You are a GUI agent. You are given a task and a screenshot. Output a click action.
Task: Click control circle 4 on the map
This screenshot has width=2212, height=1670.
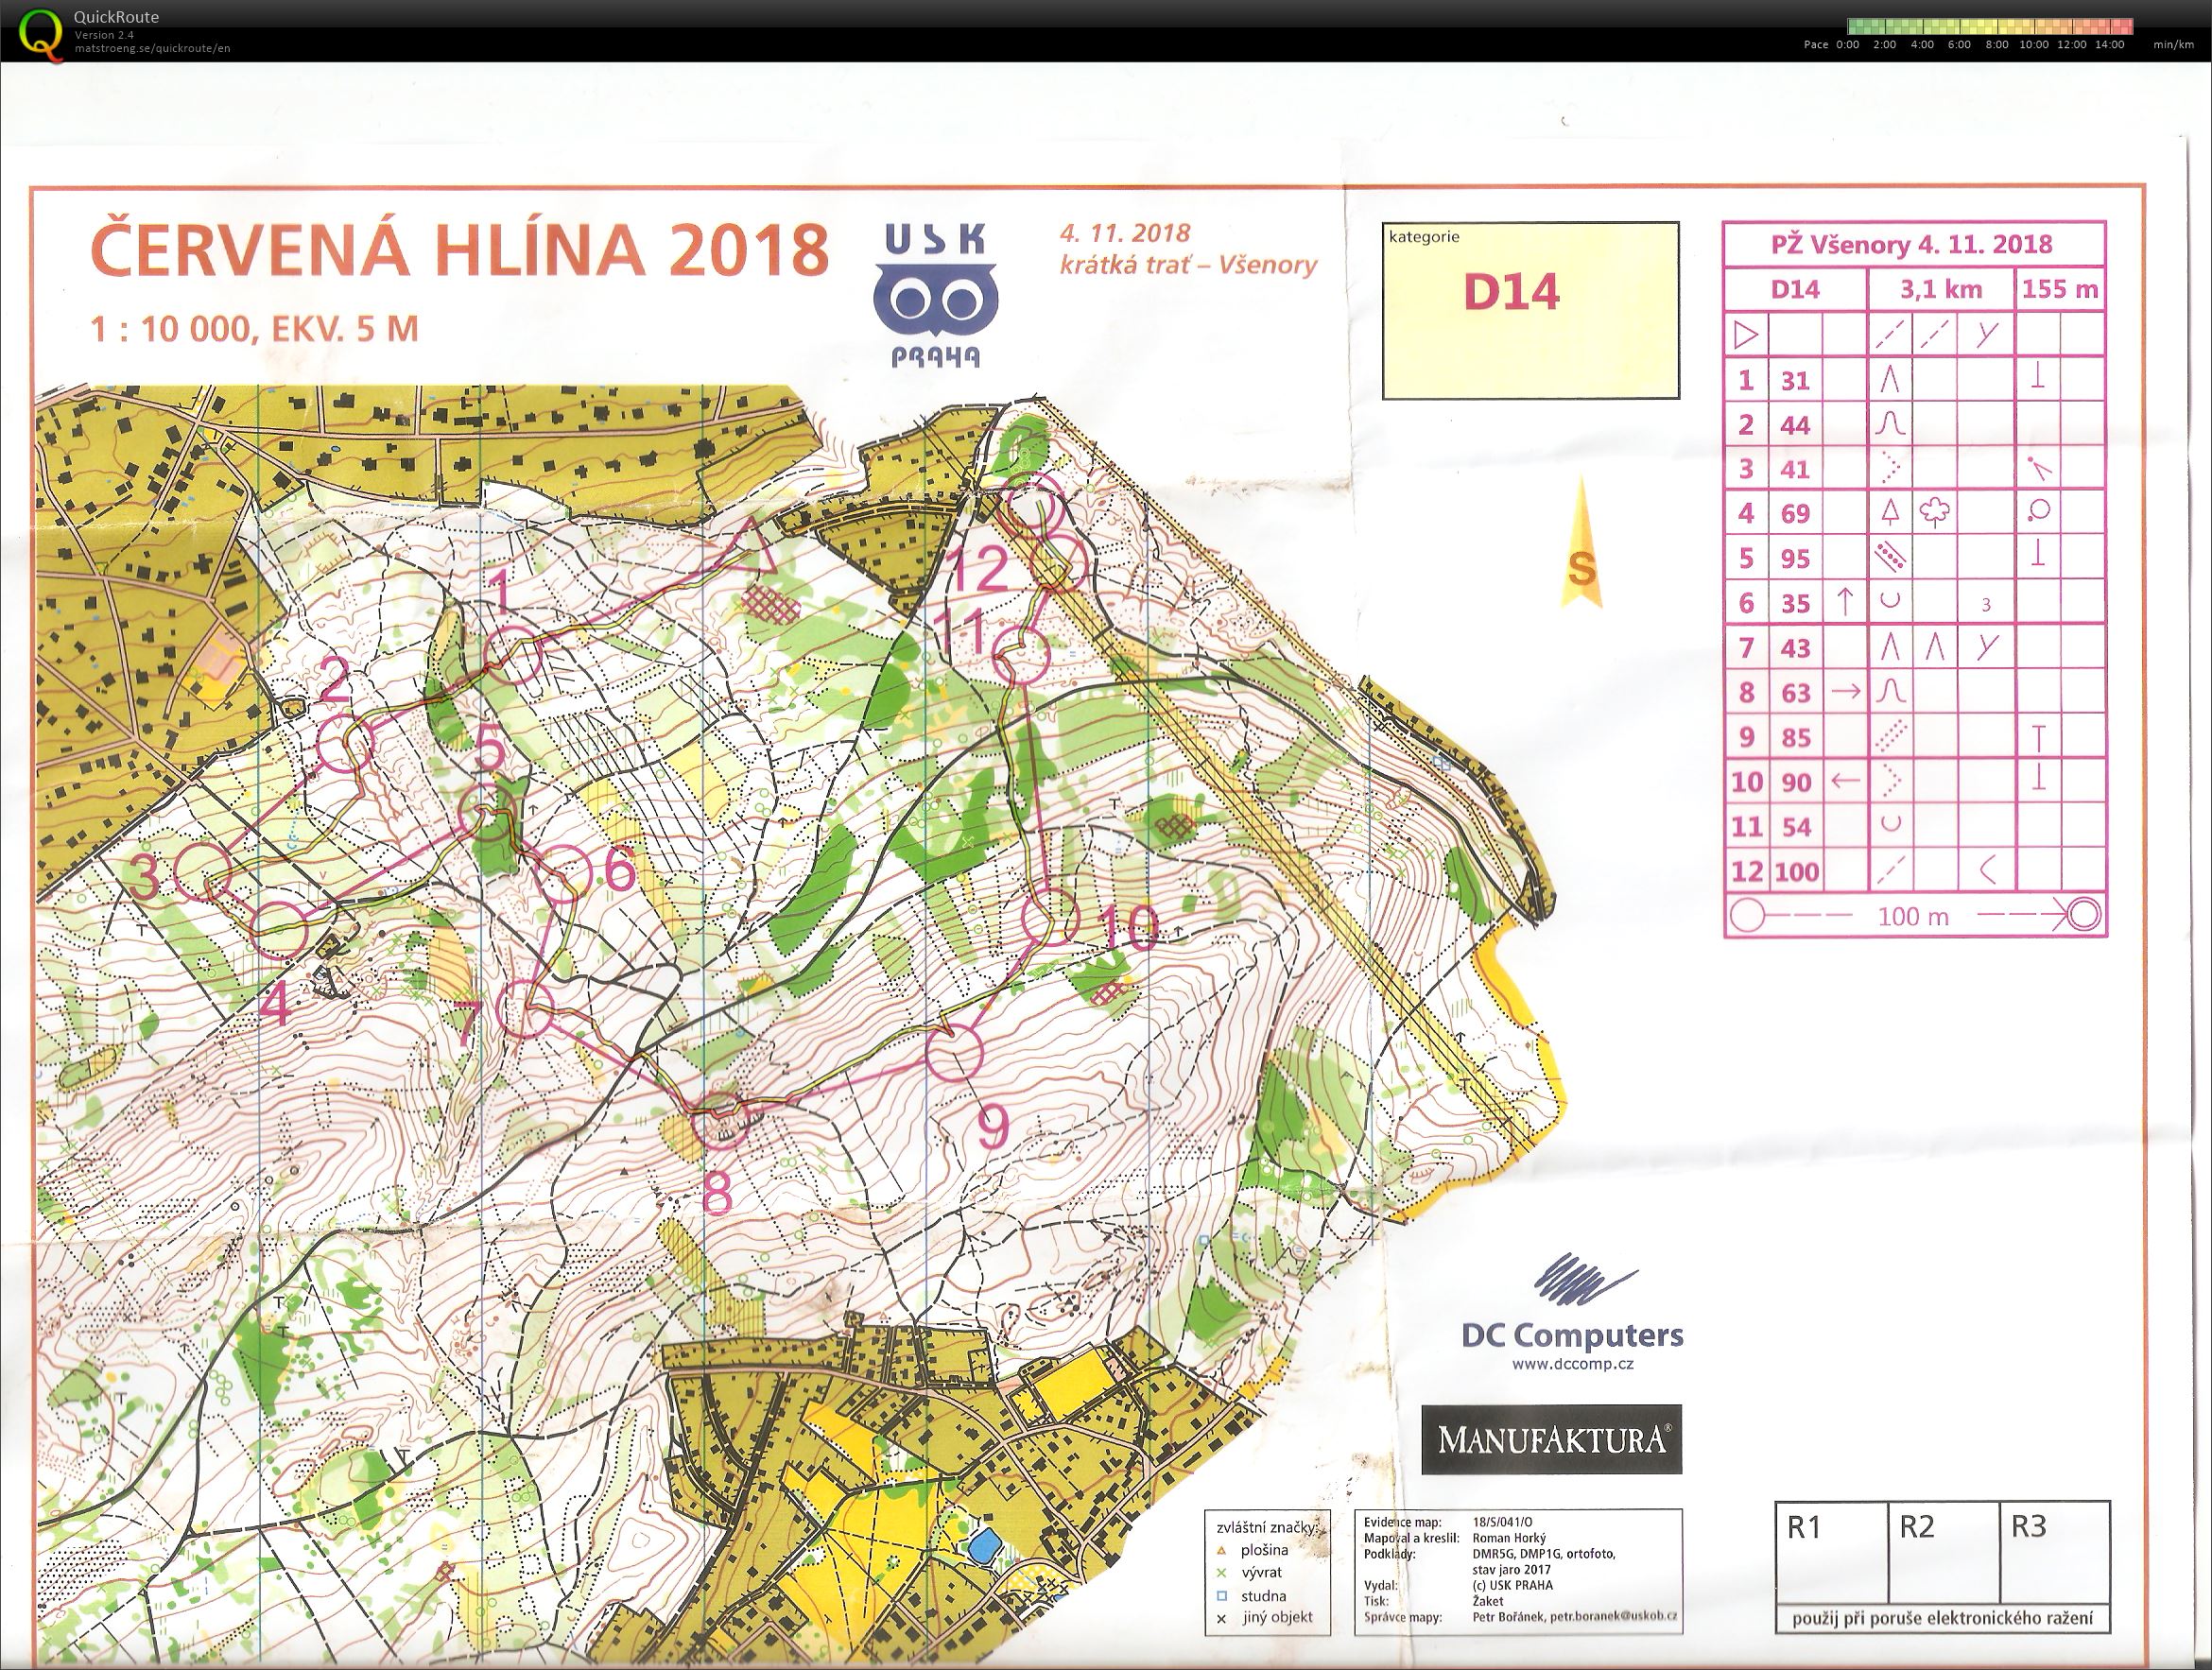coord(279,930)
